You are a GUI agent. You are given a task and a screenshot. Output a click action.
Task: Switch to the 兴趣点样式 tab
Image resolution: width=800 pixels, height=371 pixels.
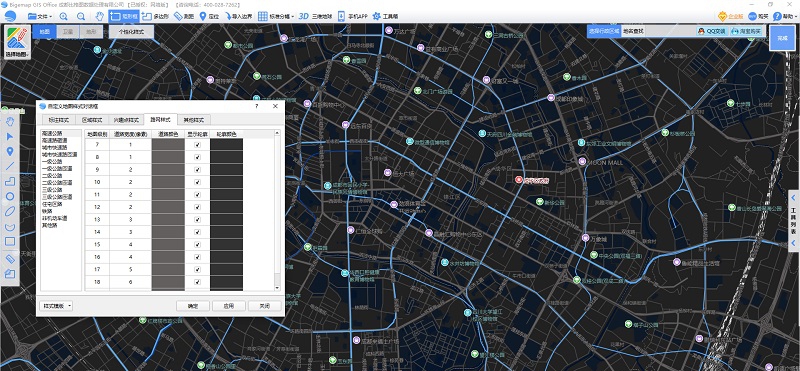click(x=126, y=120)
